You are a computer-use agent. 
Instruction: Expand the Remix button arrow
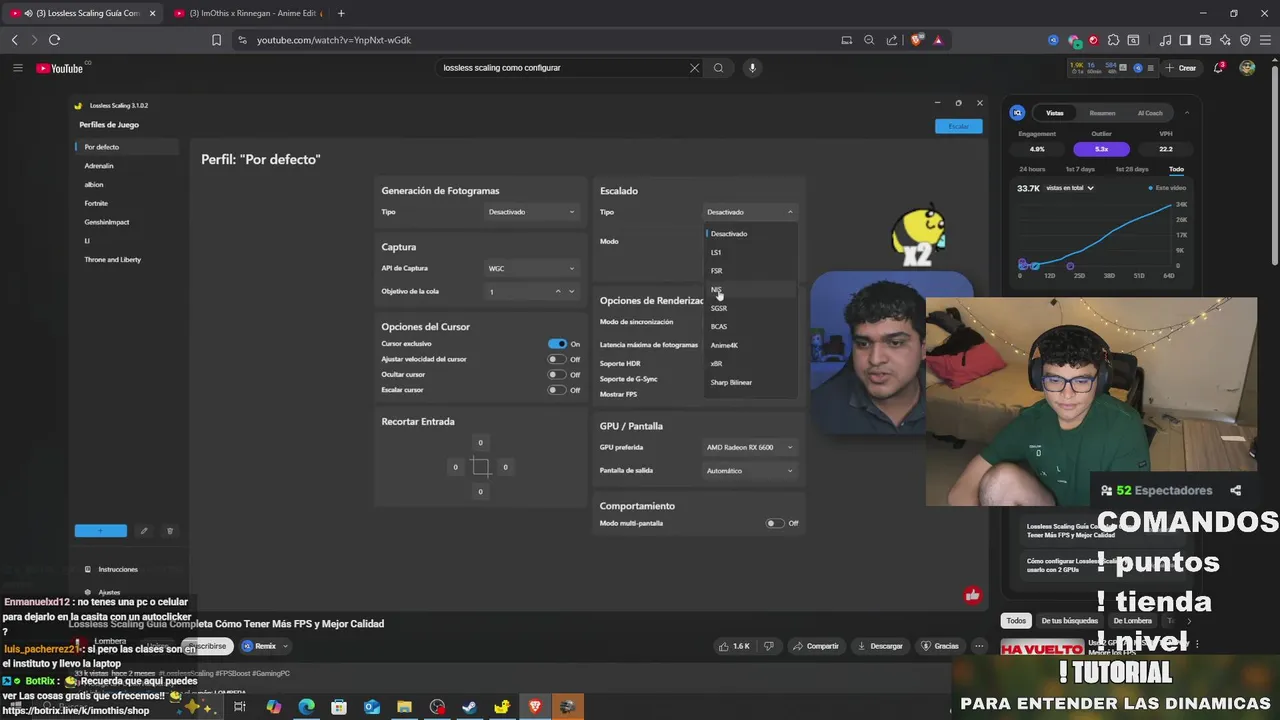[x=285, y=646]
